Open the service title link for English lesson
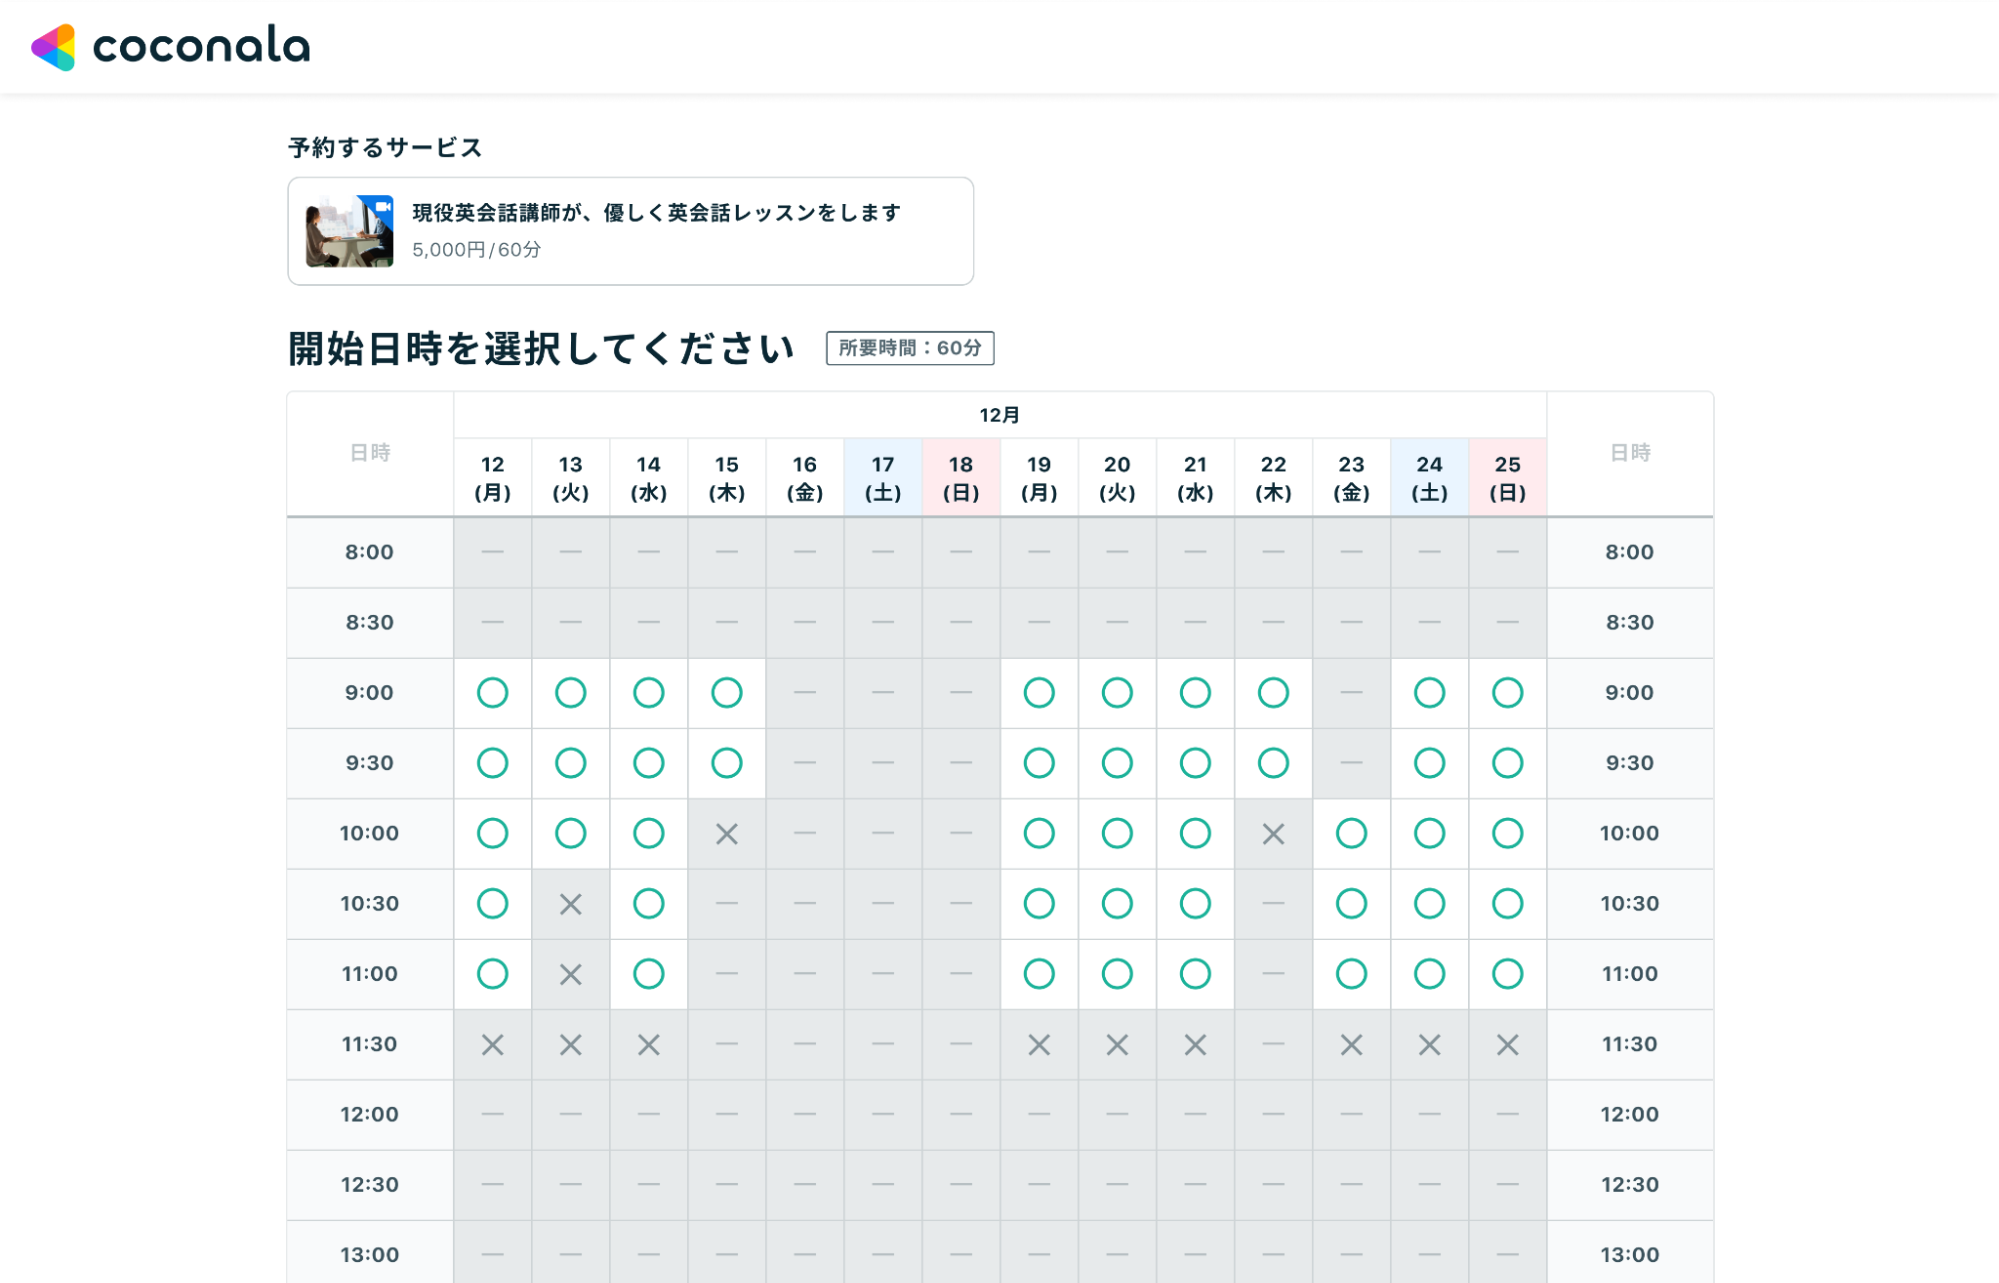The width and height of the screenshot is (1999, 1283). tap(656, 213)
